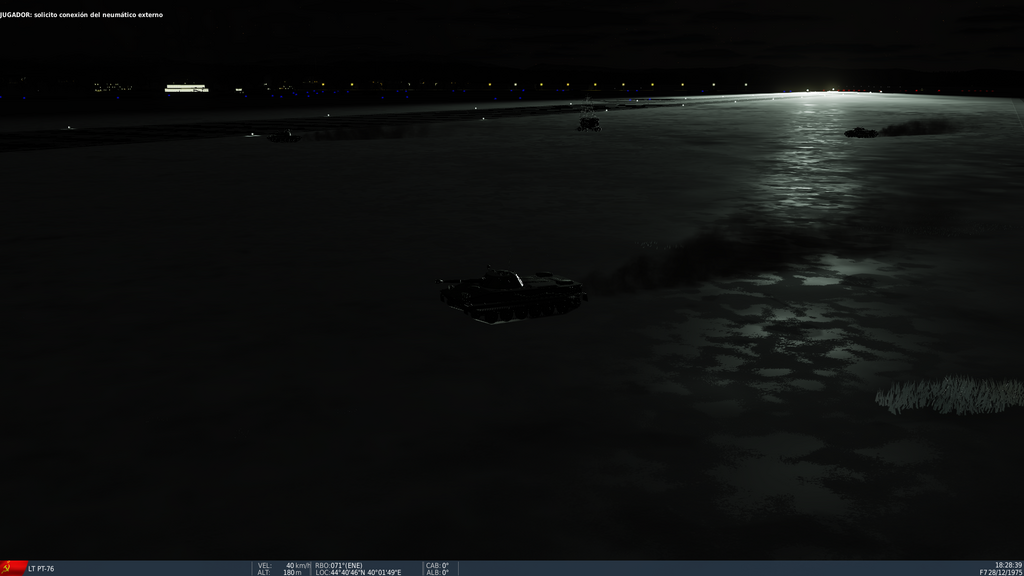Screen dimensions: 1024x576
Task: Click the 'ALB: 0°' roll readout
Action: click(438, 573)
